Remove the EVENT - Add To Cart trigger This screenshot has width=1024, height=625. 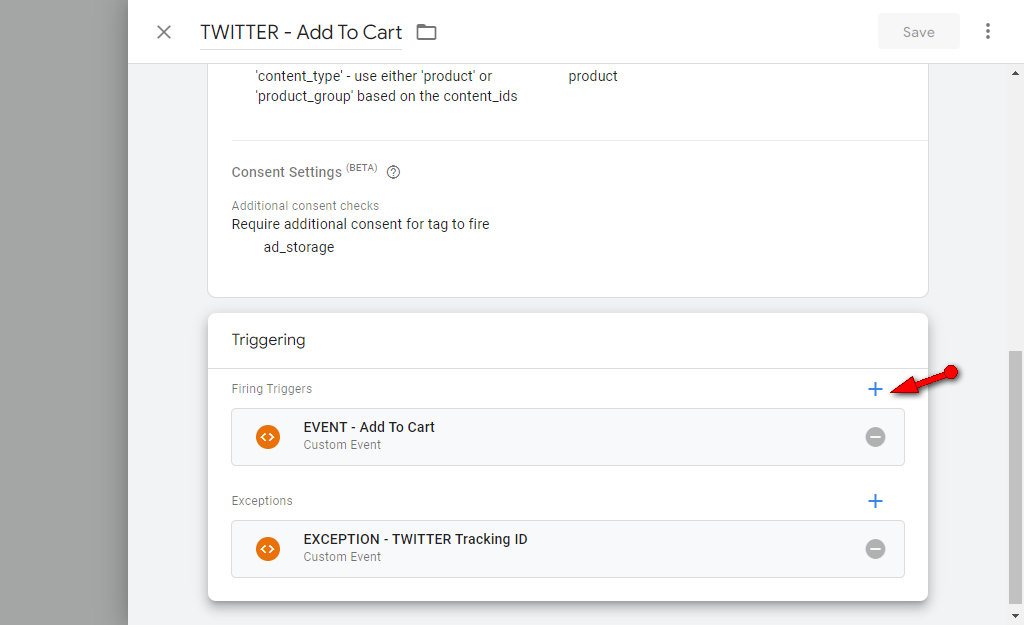(x=875, y=437)
